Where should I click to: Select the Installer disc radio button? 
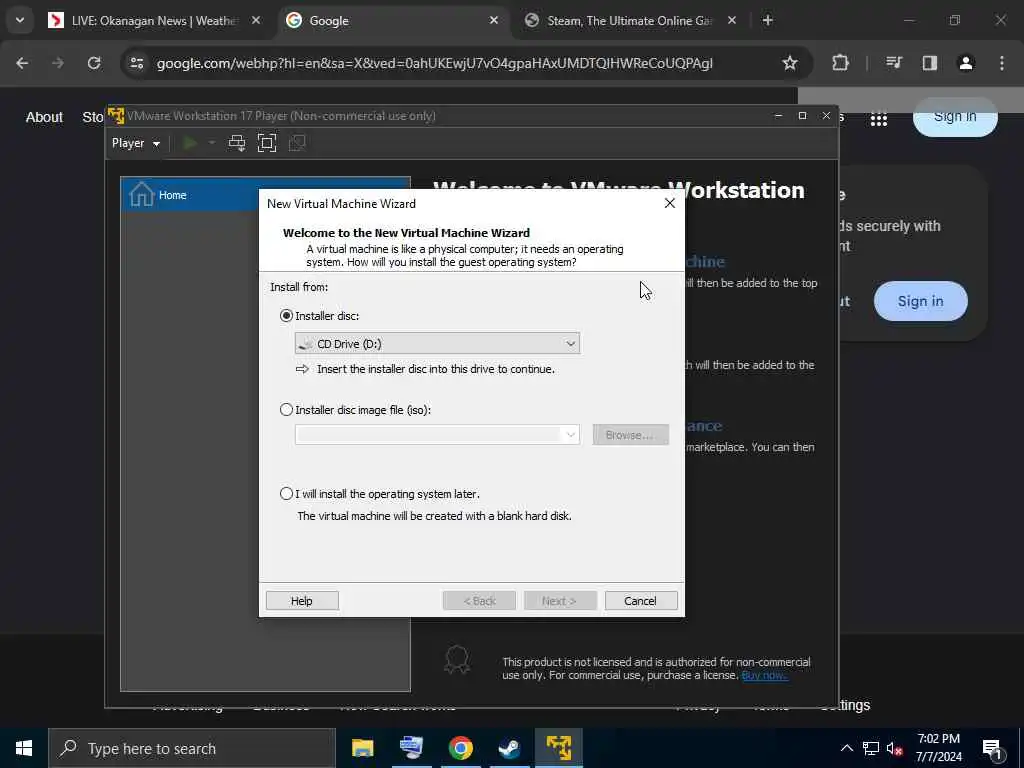tap(286, 316)
